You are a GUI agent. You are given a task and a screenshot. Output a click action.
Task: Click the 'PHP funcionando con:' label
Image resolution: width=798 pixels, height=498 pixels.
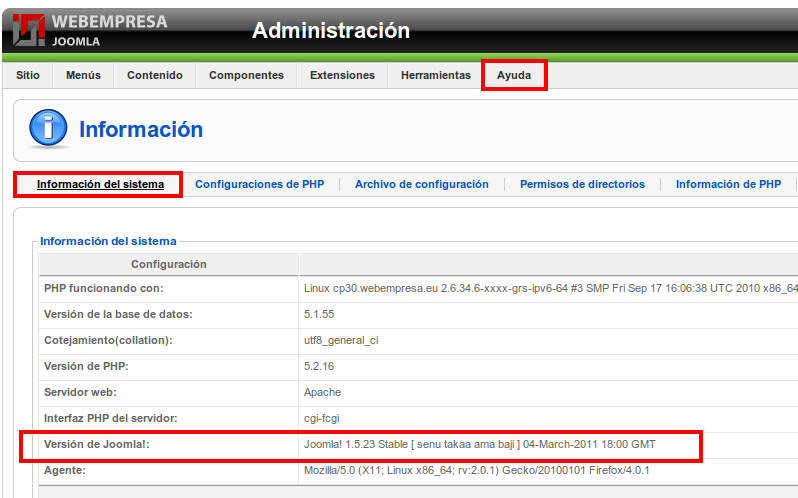click(x=104, y=288)
